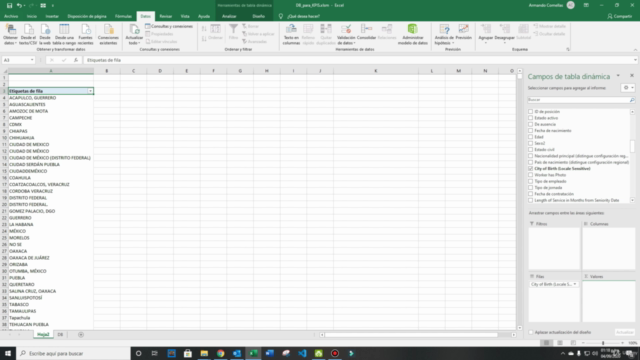Image resolution: width=640 pixels, height=360 pixels.
Task: Open Validación de datos
Action: click(x=346, y=34)
